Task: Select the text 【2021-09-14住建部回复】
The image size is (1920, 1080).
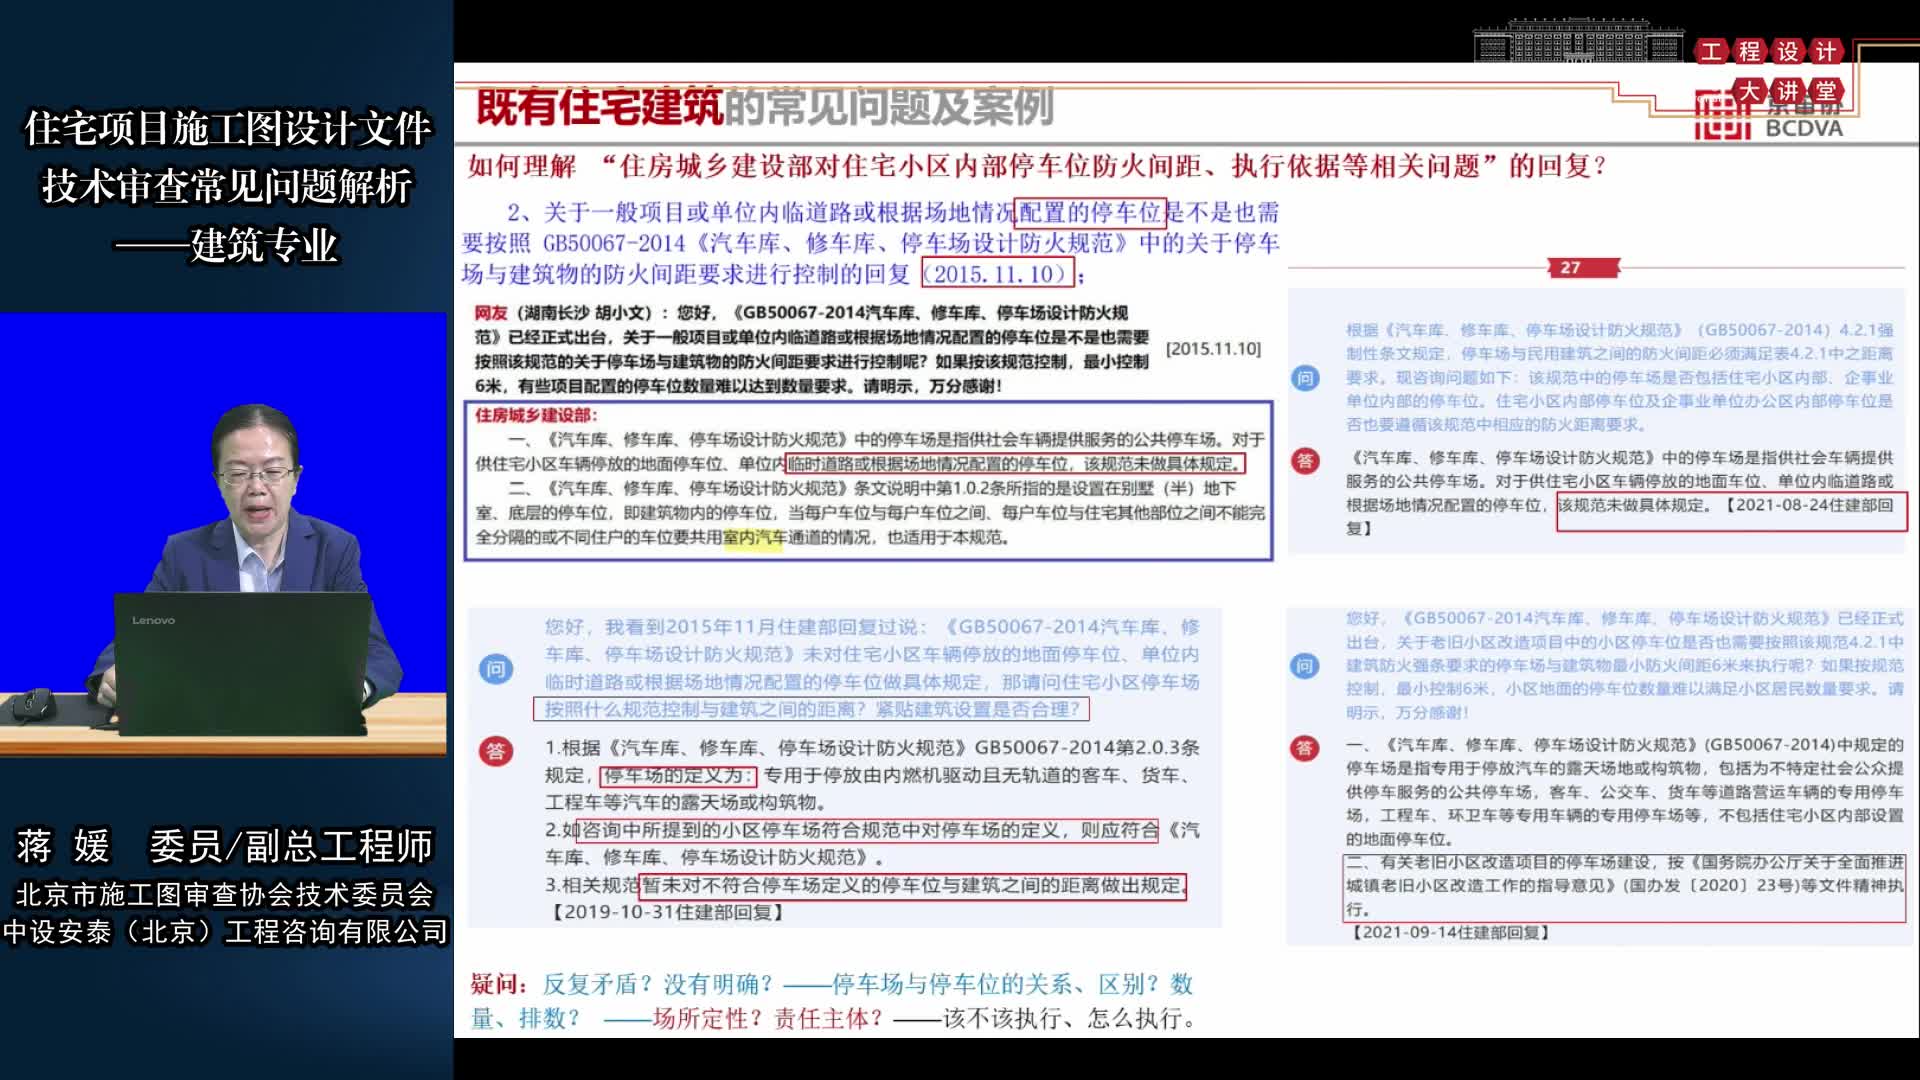Action: click(x=1449, y=932)
